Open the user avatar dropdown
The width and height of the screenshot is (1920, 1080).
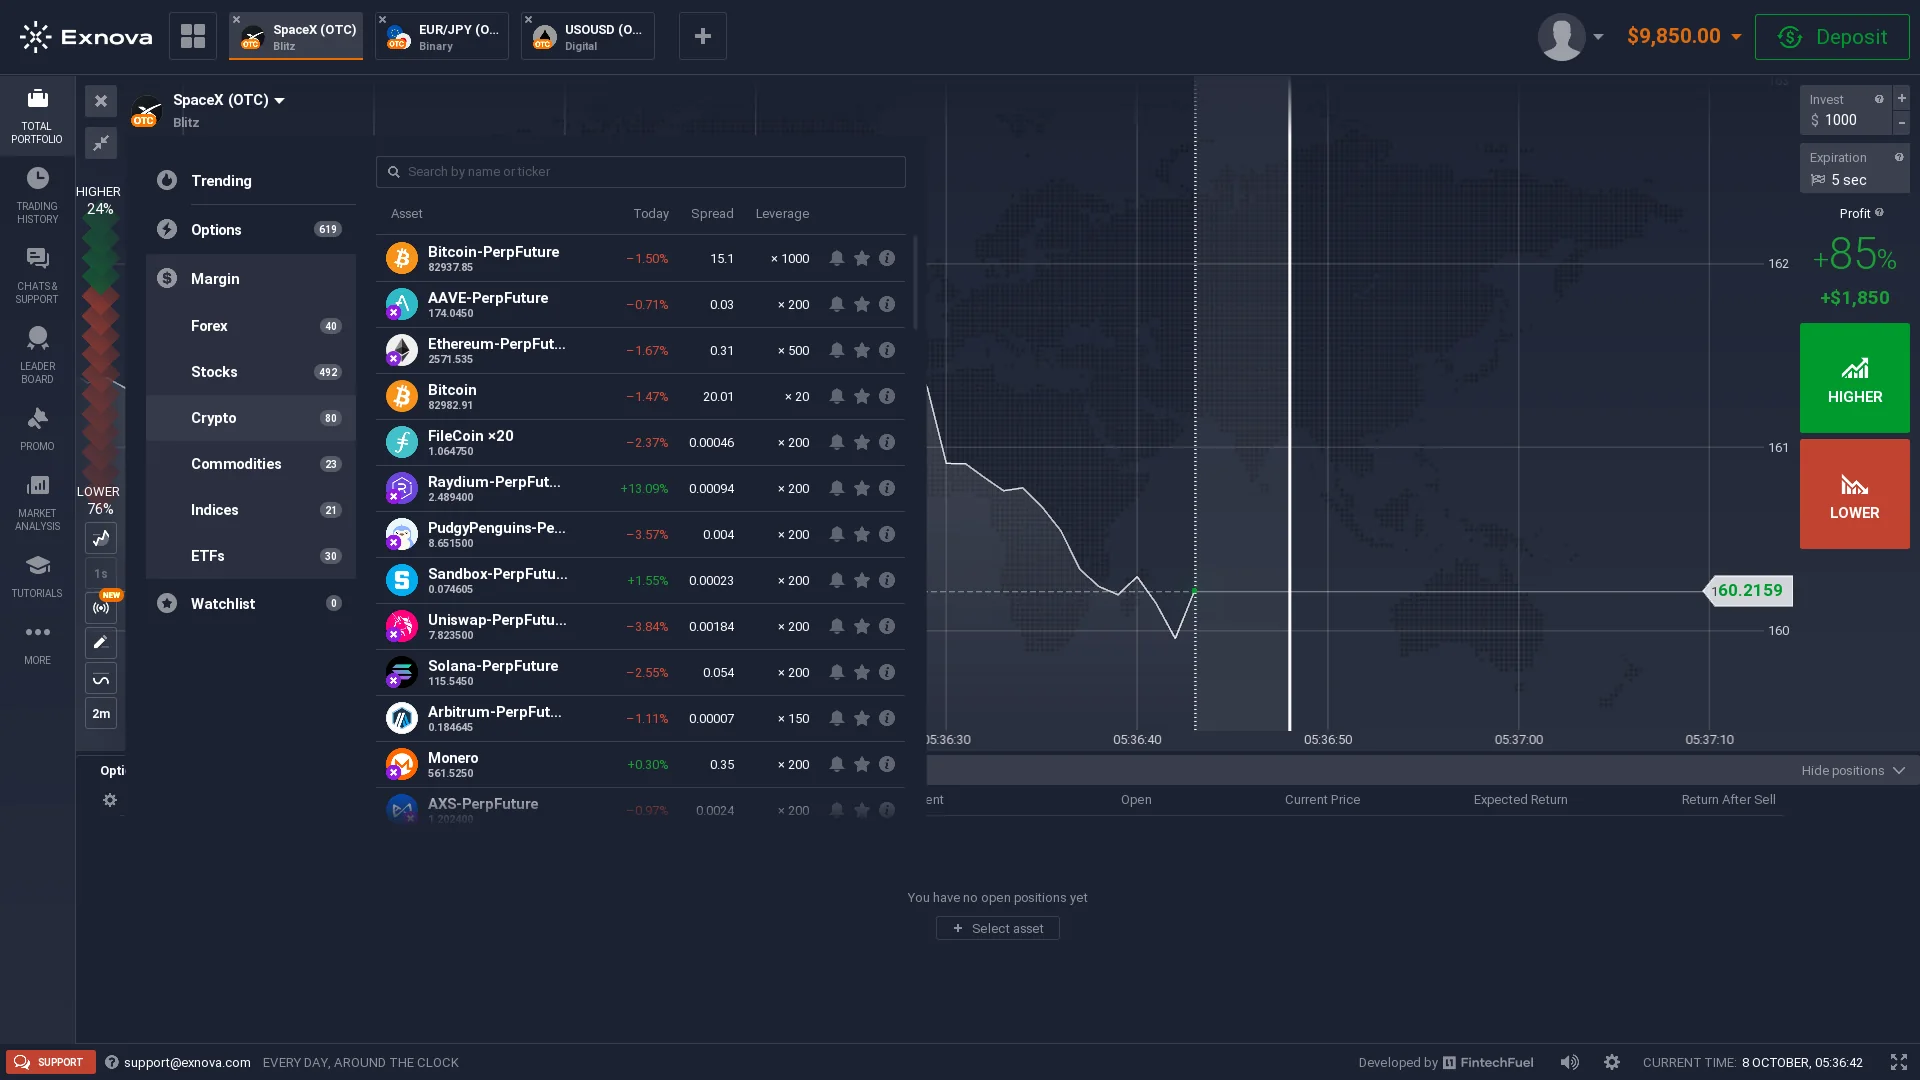(x=1571, y=37)
